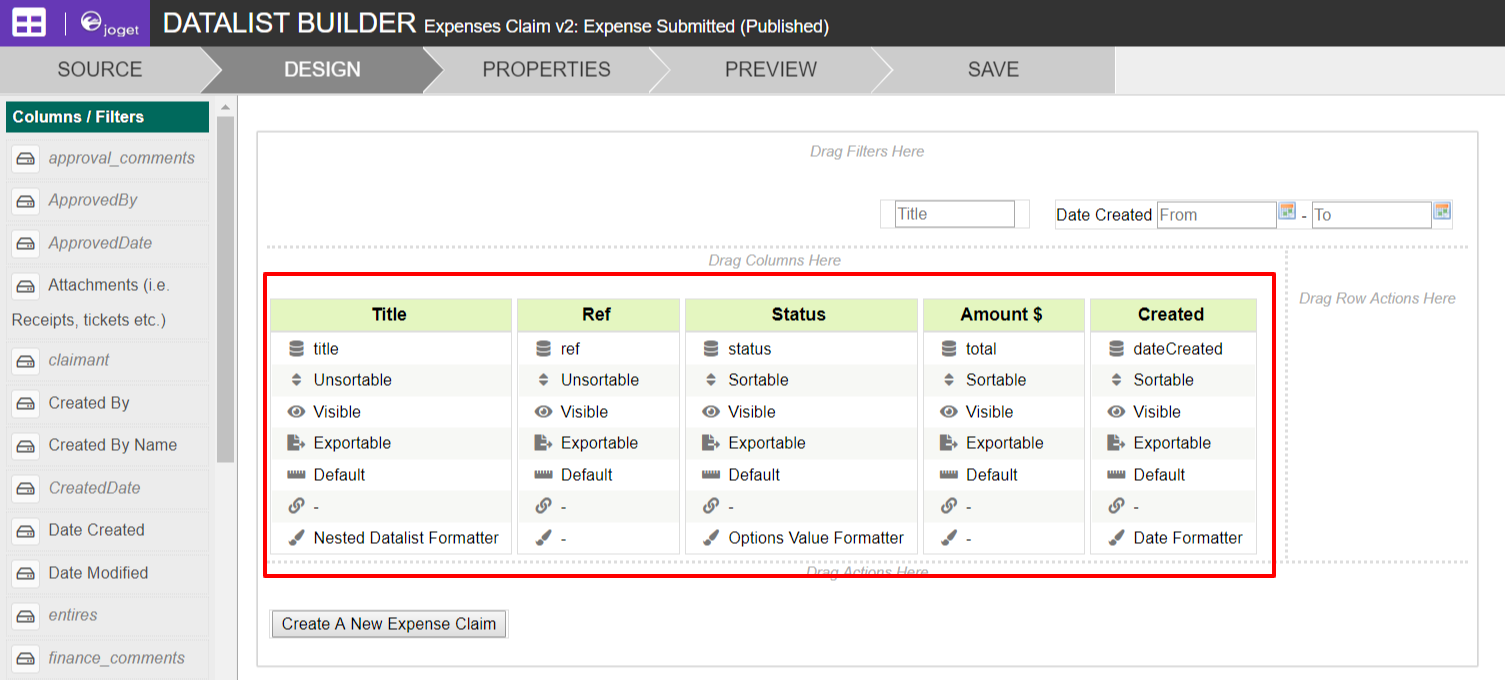
Task: Toggle the Visible eye in Status column
Action: 711,412
